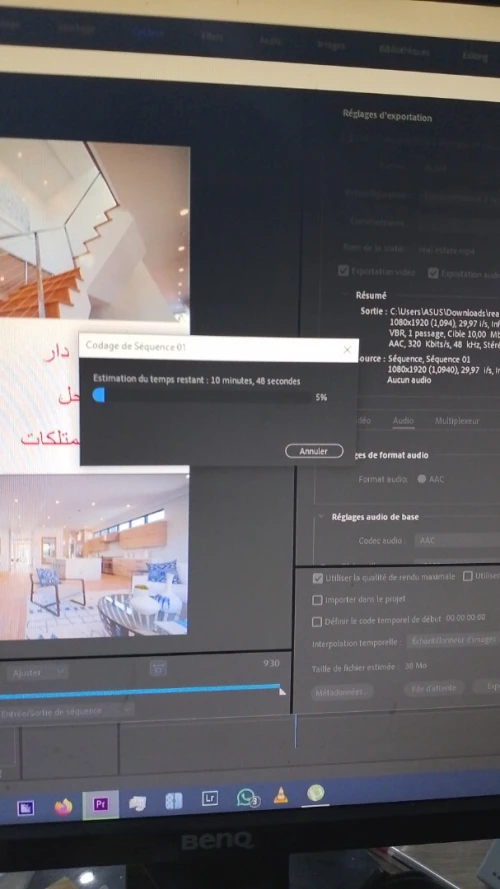Toggle the second Utiliser checkbox at right

[x=468, y=576]
